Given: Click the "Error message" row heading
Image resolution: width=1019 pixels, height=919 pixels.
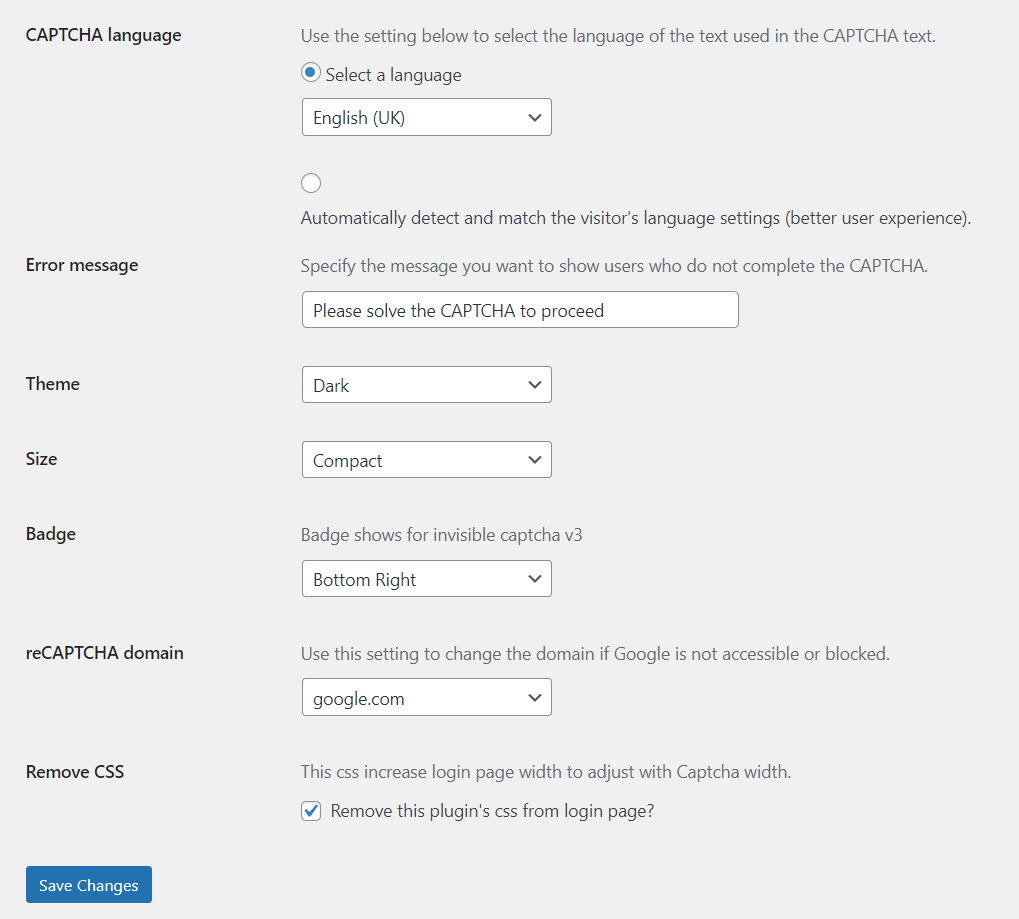Looking at the screenshot, I should (82, 265).
